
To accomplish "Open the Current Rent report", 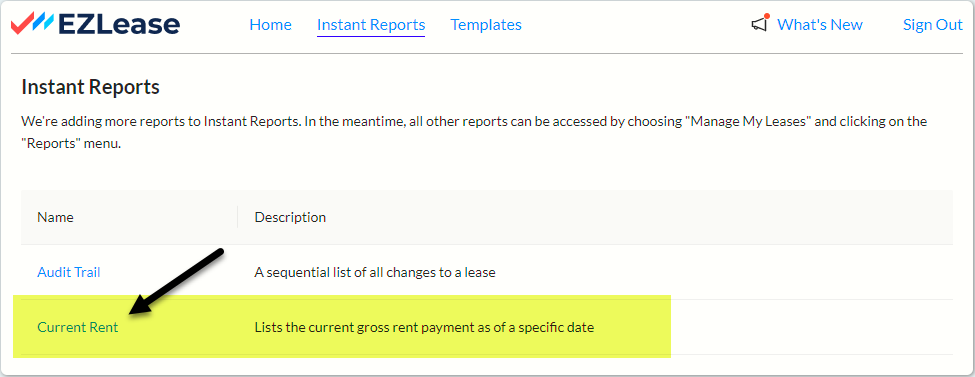I will pyautogui.click(x=78, y=327).
